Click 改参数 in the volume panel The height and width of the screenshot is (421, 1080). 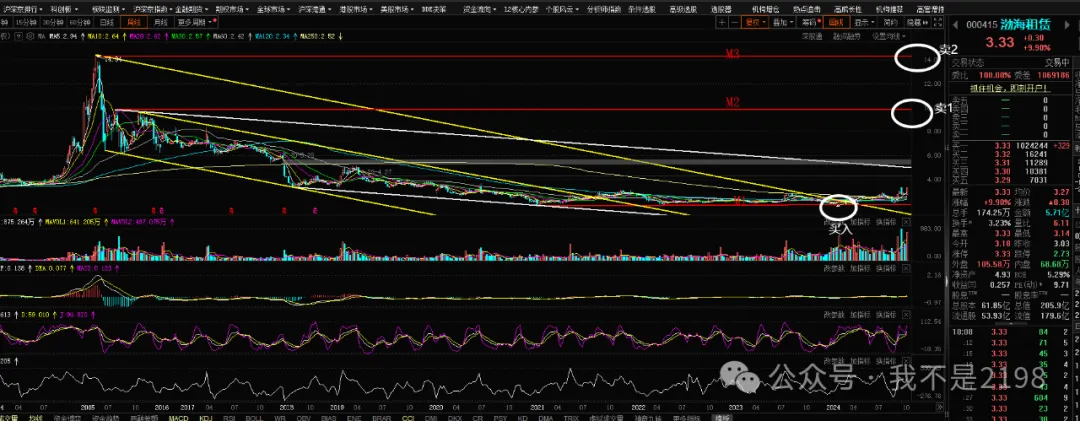coord(834,222)
